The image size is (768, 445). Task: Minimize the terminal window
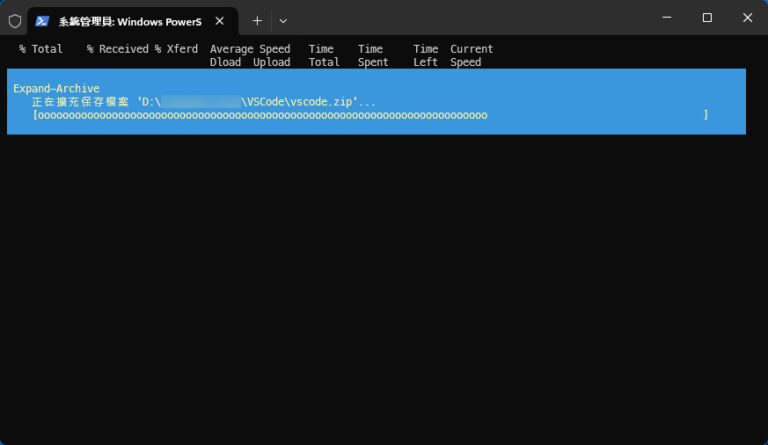click(667, 18)
